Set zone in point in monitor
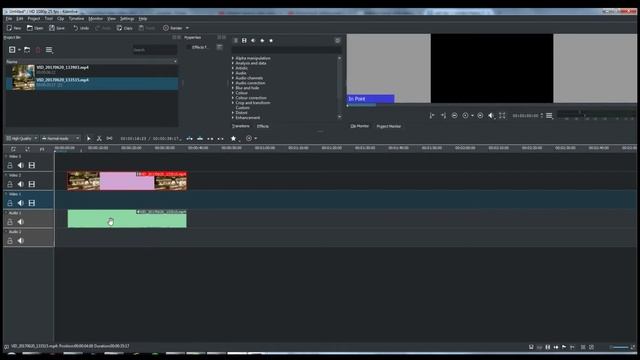The image size is (640, 360). pyautogui.click(x=432, y=116)
